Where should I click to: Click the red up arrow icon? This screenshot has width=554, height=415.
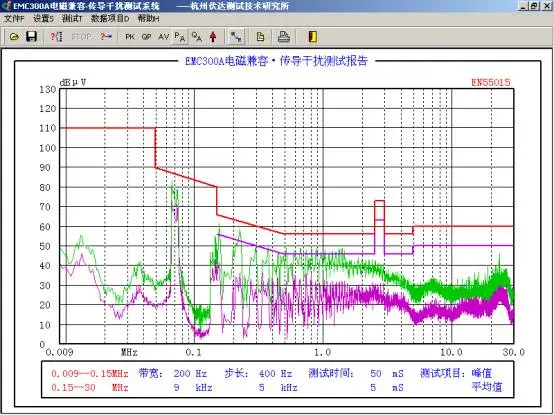coord(213,36)
